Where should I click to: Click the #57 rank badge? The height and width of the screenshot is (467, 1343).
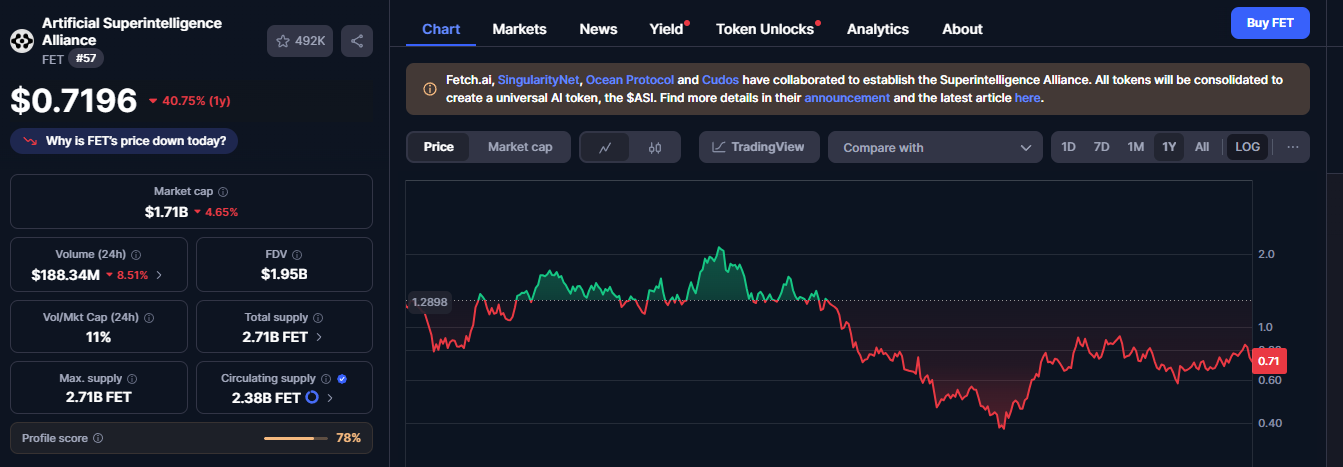click(x=86, y=59)
